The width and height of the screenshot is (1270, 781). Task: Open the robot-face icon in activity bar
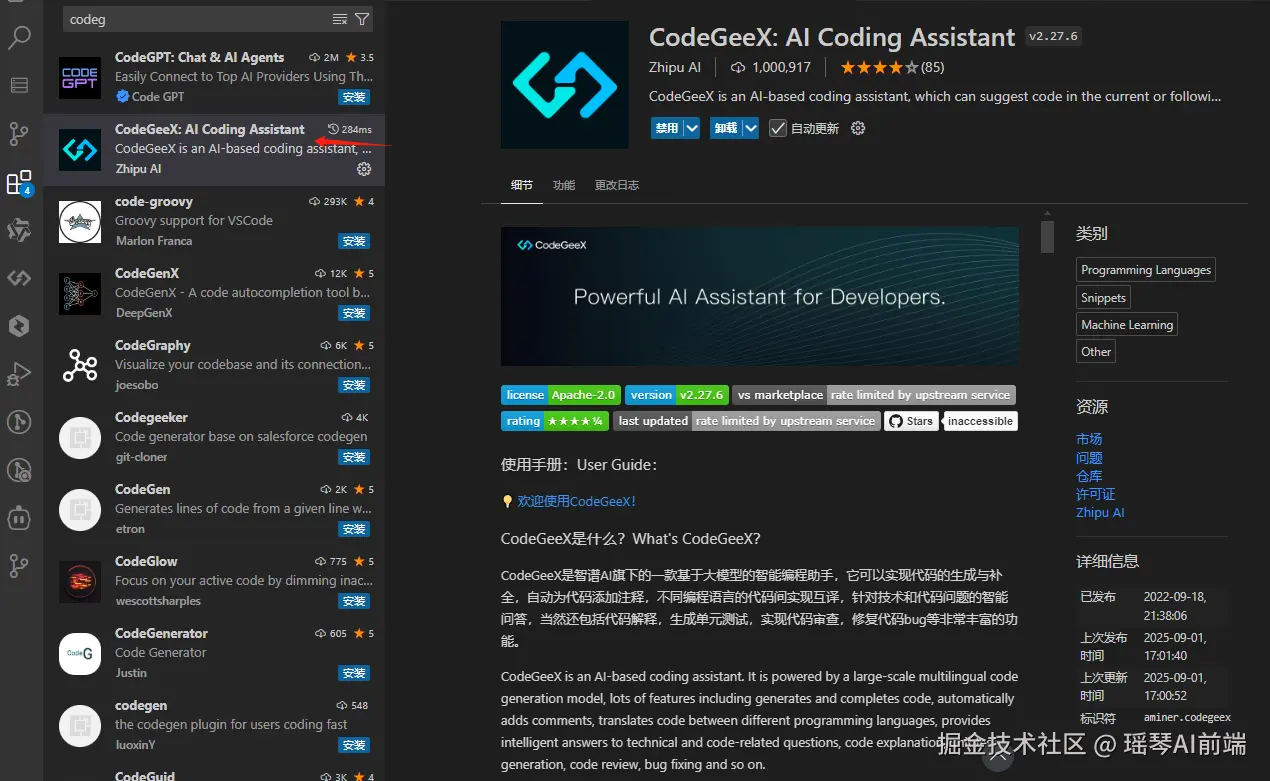click(19, 518)
